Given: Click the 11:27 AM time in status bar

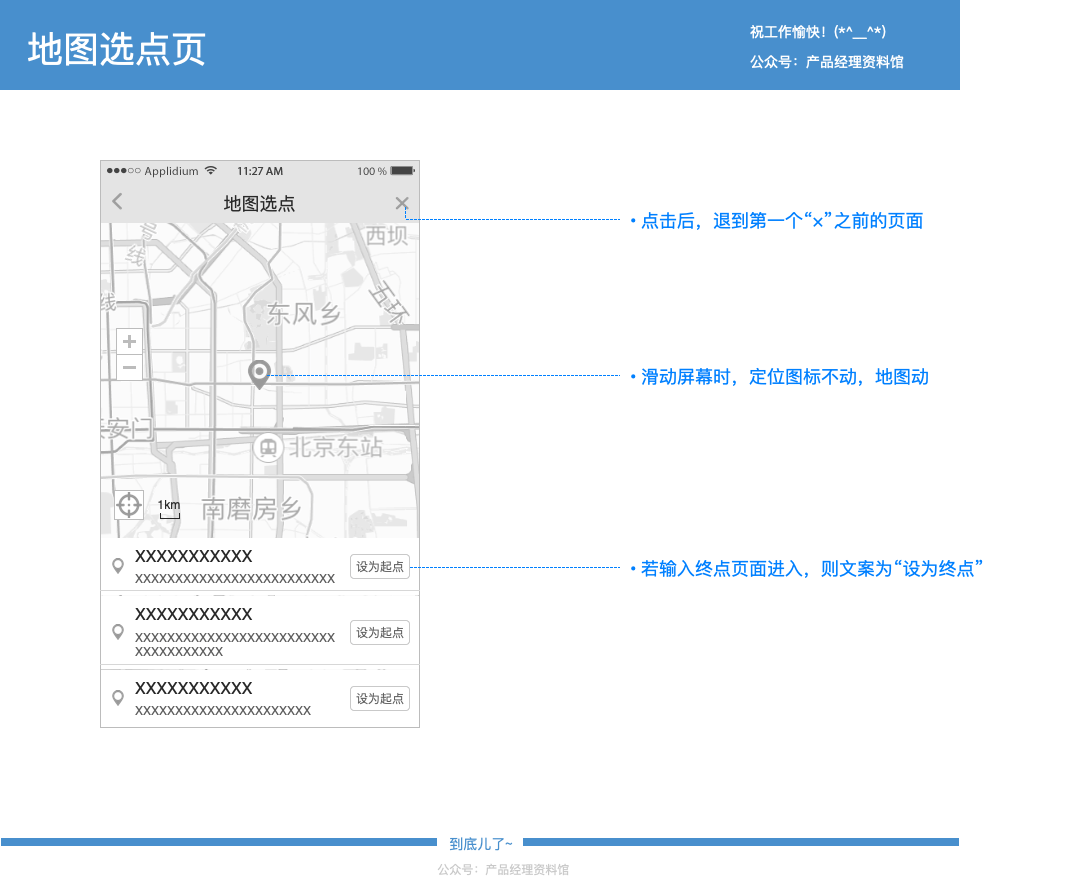Looking at the screenshot, I should [x=260, y=171].
